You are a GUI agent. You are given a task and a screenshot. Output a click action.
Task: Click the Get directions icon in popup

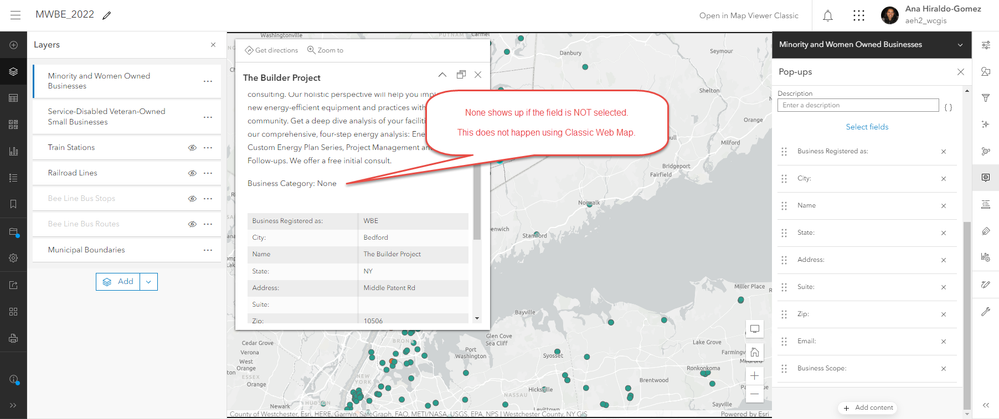point(249,50)
